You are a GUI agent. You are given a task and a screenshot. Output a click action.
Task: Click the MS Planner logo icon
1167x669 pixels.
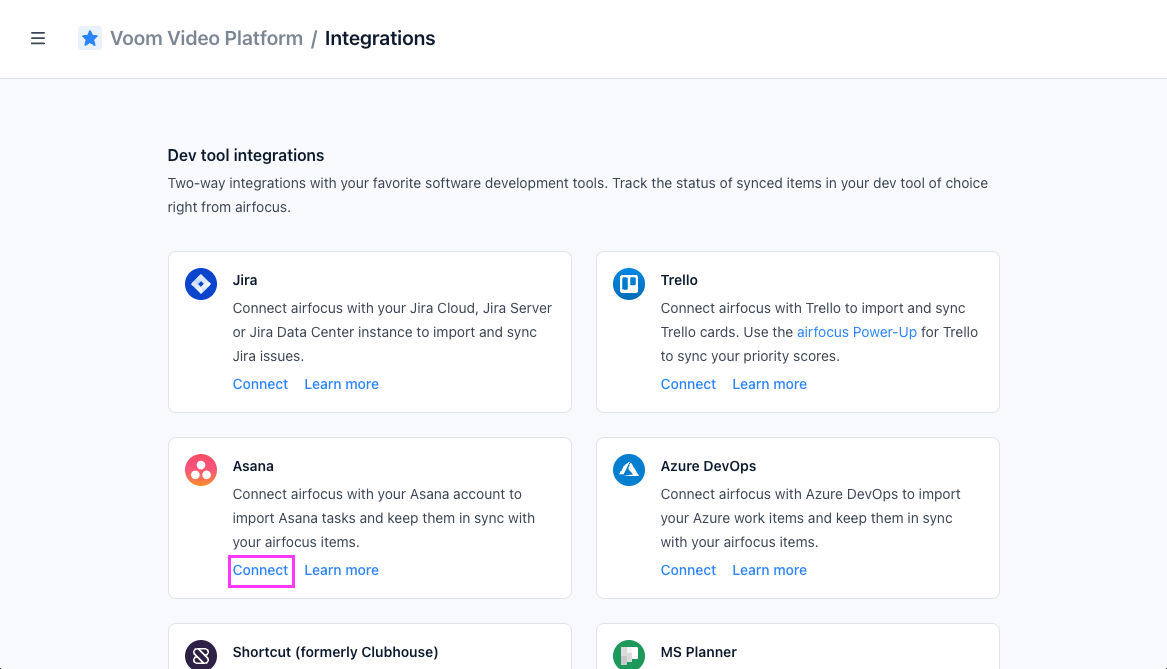pyautogui.click(x=629, y=654)
